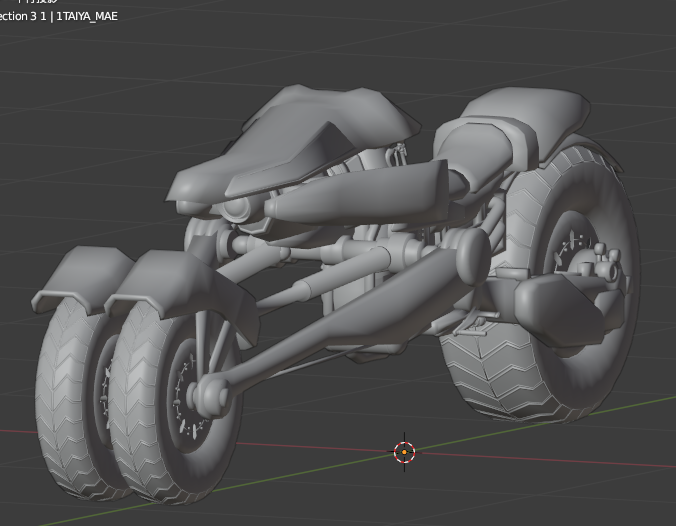The height and width of the screenshot is (526, 676).
Task: Select the round headlight under the front cowl
Action: [x=237, y=210]
